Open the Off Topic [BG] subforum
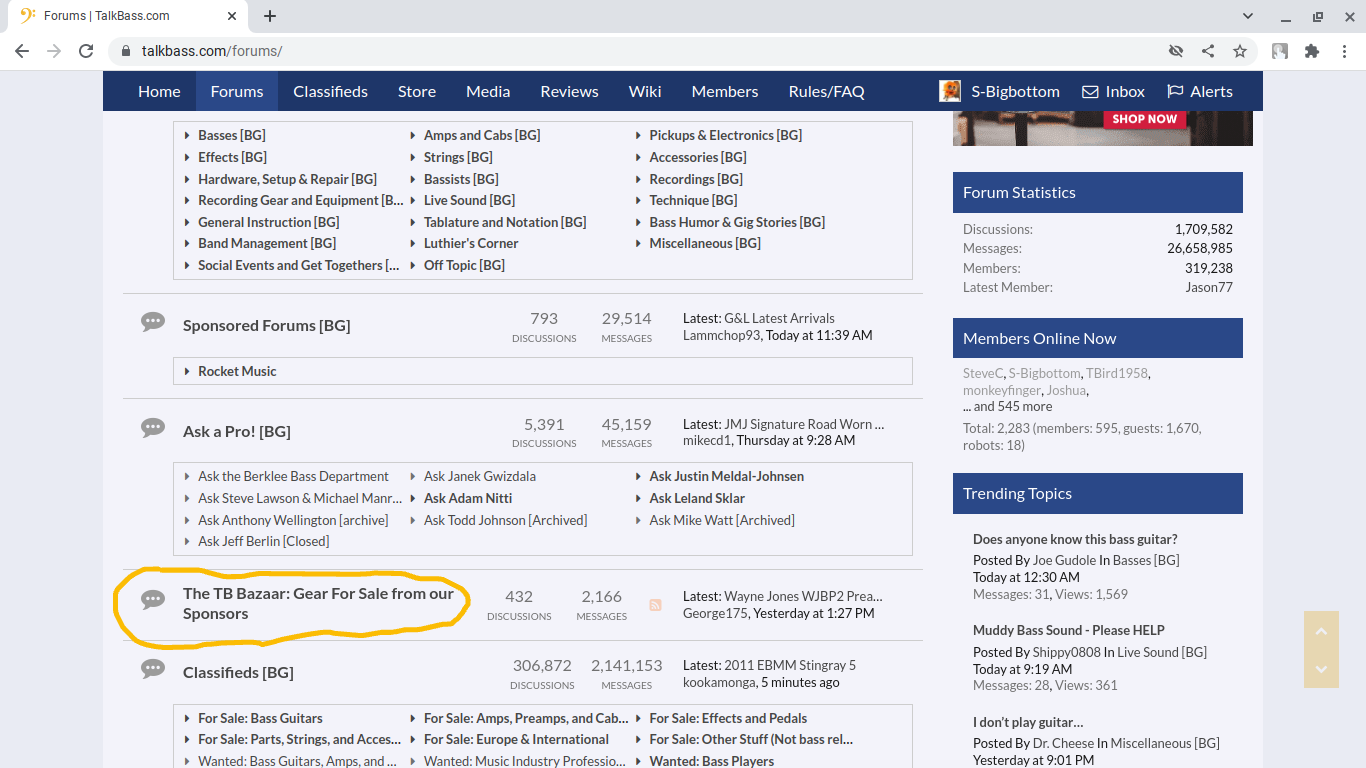Viewport: 1366px width, 768px height. point(464,265)
